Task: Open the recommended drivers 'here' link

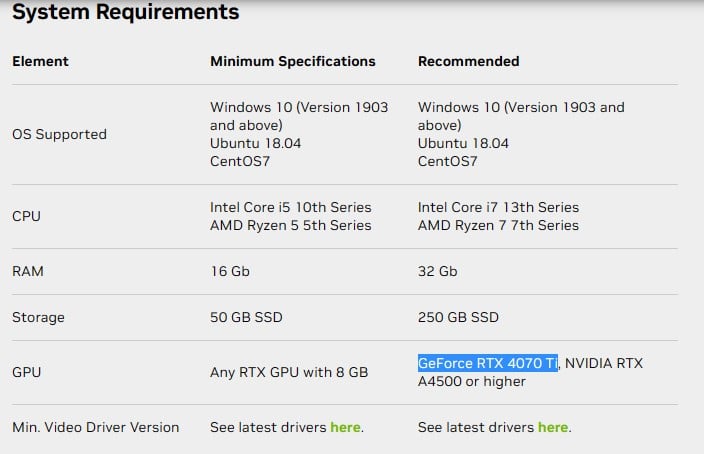Action: point(553,427)
